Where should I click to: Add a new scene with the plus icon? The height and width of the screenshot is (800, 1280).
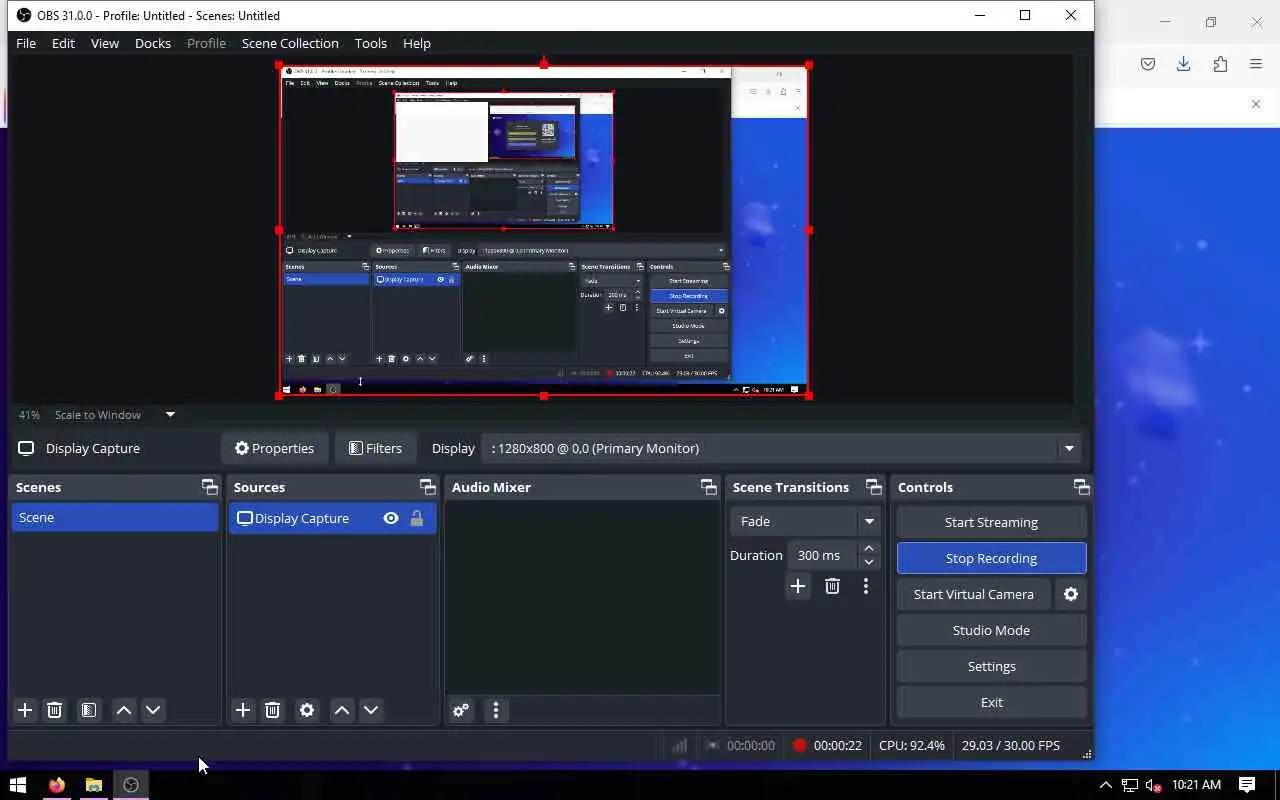point(25,710)
